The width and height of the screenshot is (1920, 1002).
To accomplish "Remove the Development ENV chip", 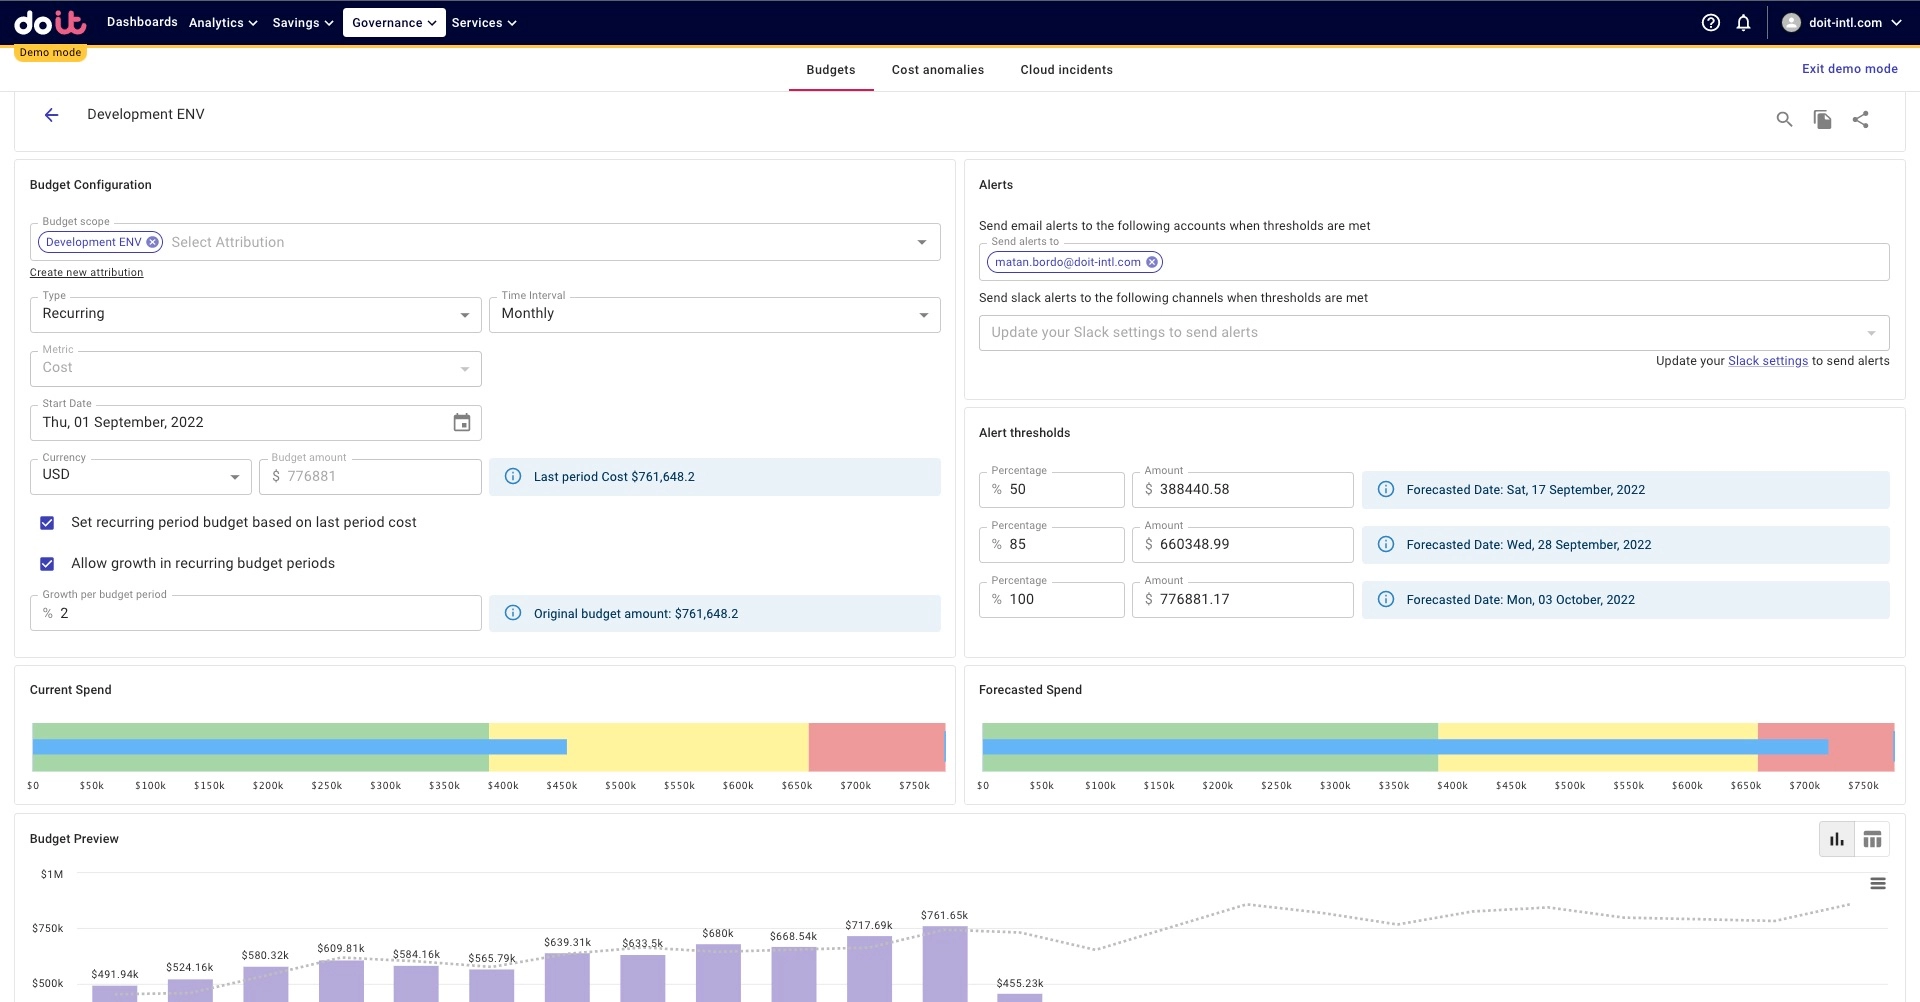I will [x=152, y=242].
